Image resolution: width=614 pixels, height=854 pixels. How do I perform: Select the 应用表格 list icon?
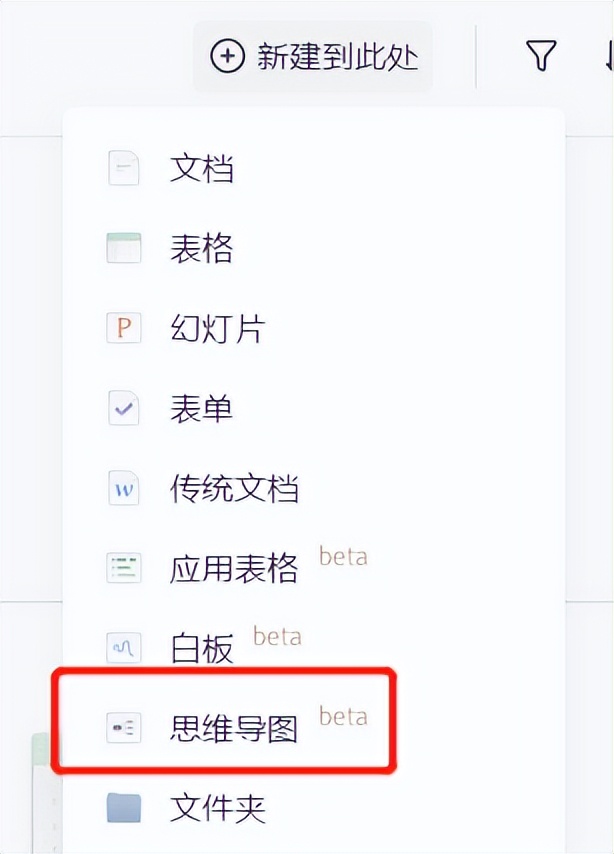point(124,568)
